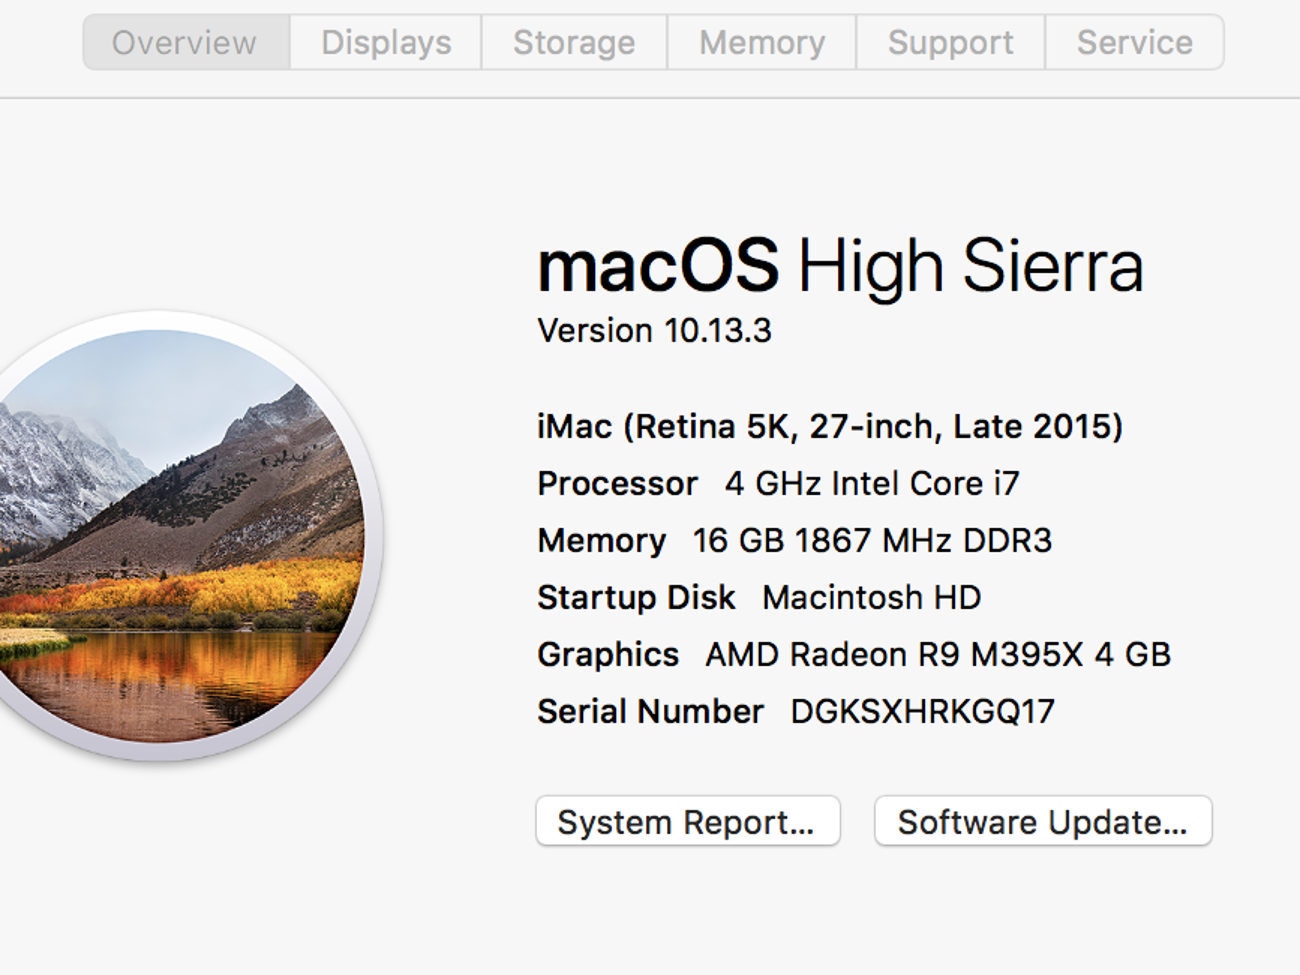Image resolution: width=1300 pixels, height=975 pixels.
Task: Open Software Update...
Action: pyautogui.click(x=1042, y=822)
